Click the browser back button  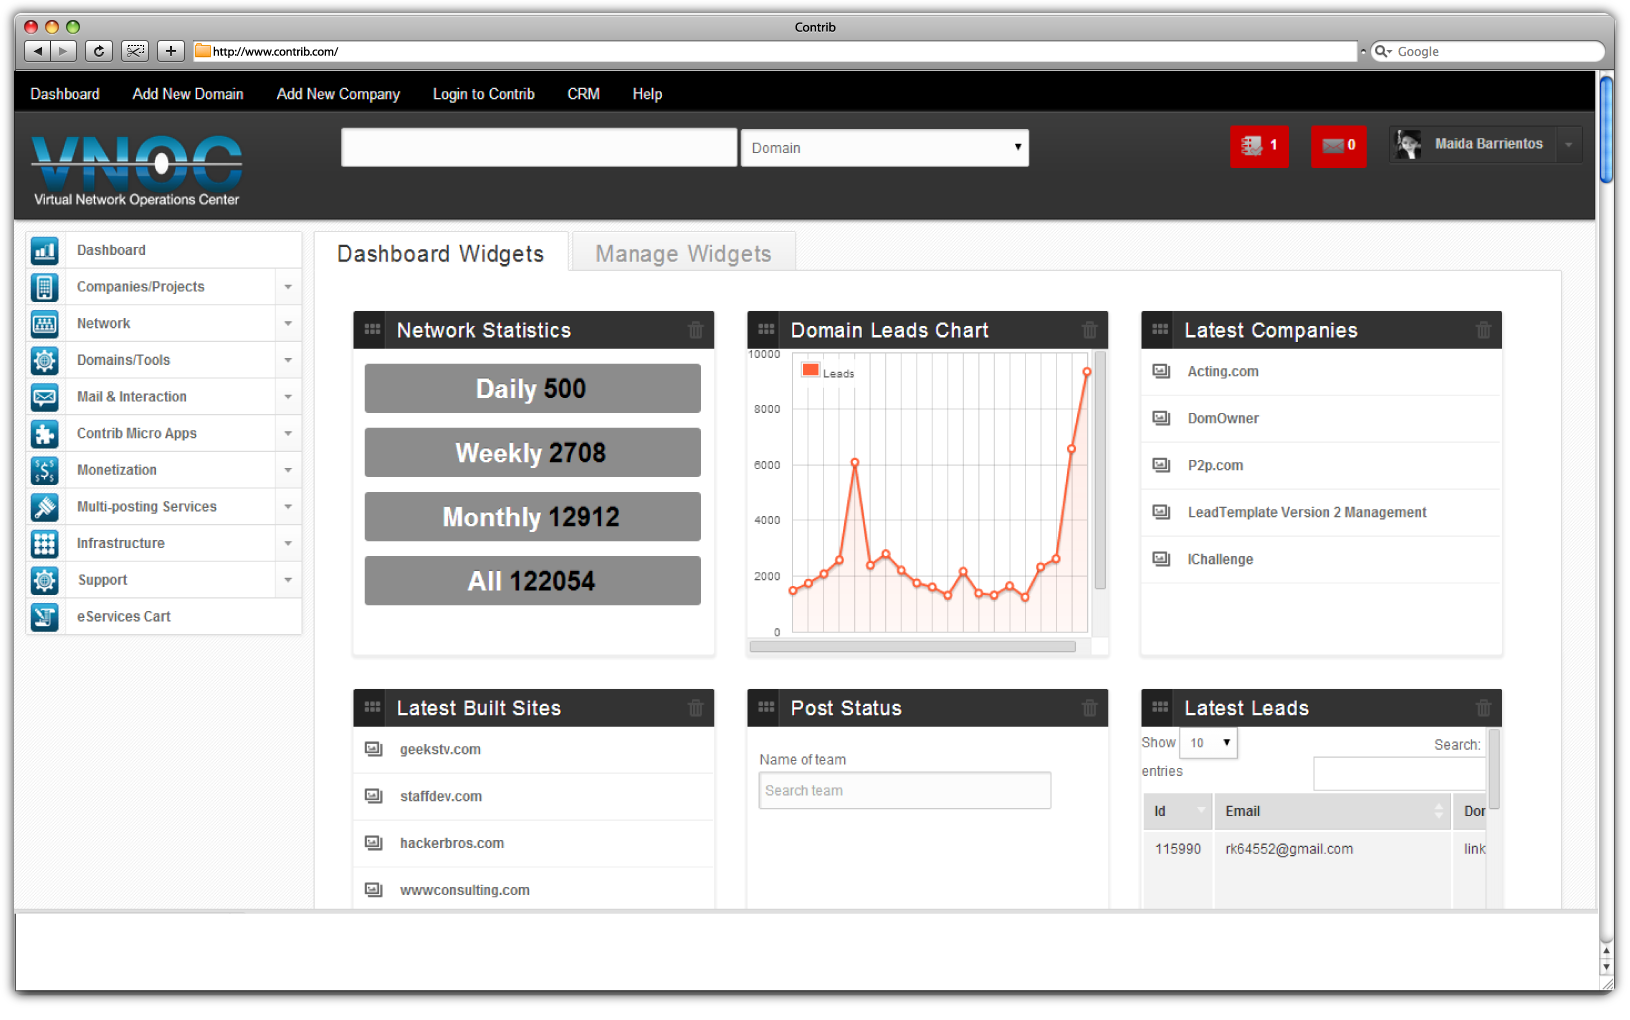(x=38, y=51)
